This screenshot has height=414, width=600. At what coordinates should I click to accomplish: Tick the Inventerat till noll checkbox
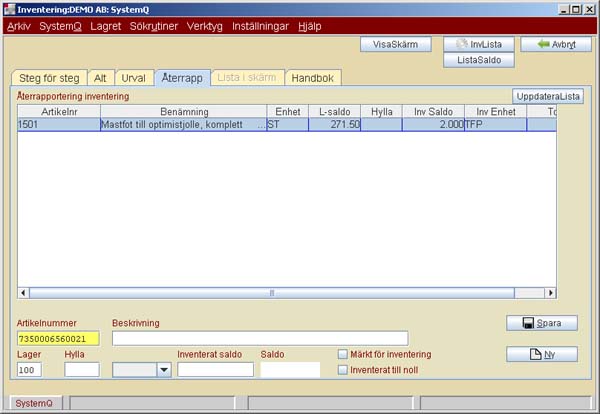[343, 370]
